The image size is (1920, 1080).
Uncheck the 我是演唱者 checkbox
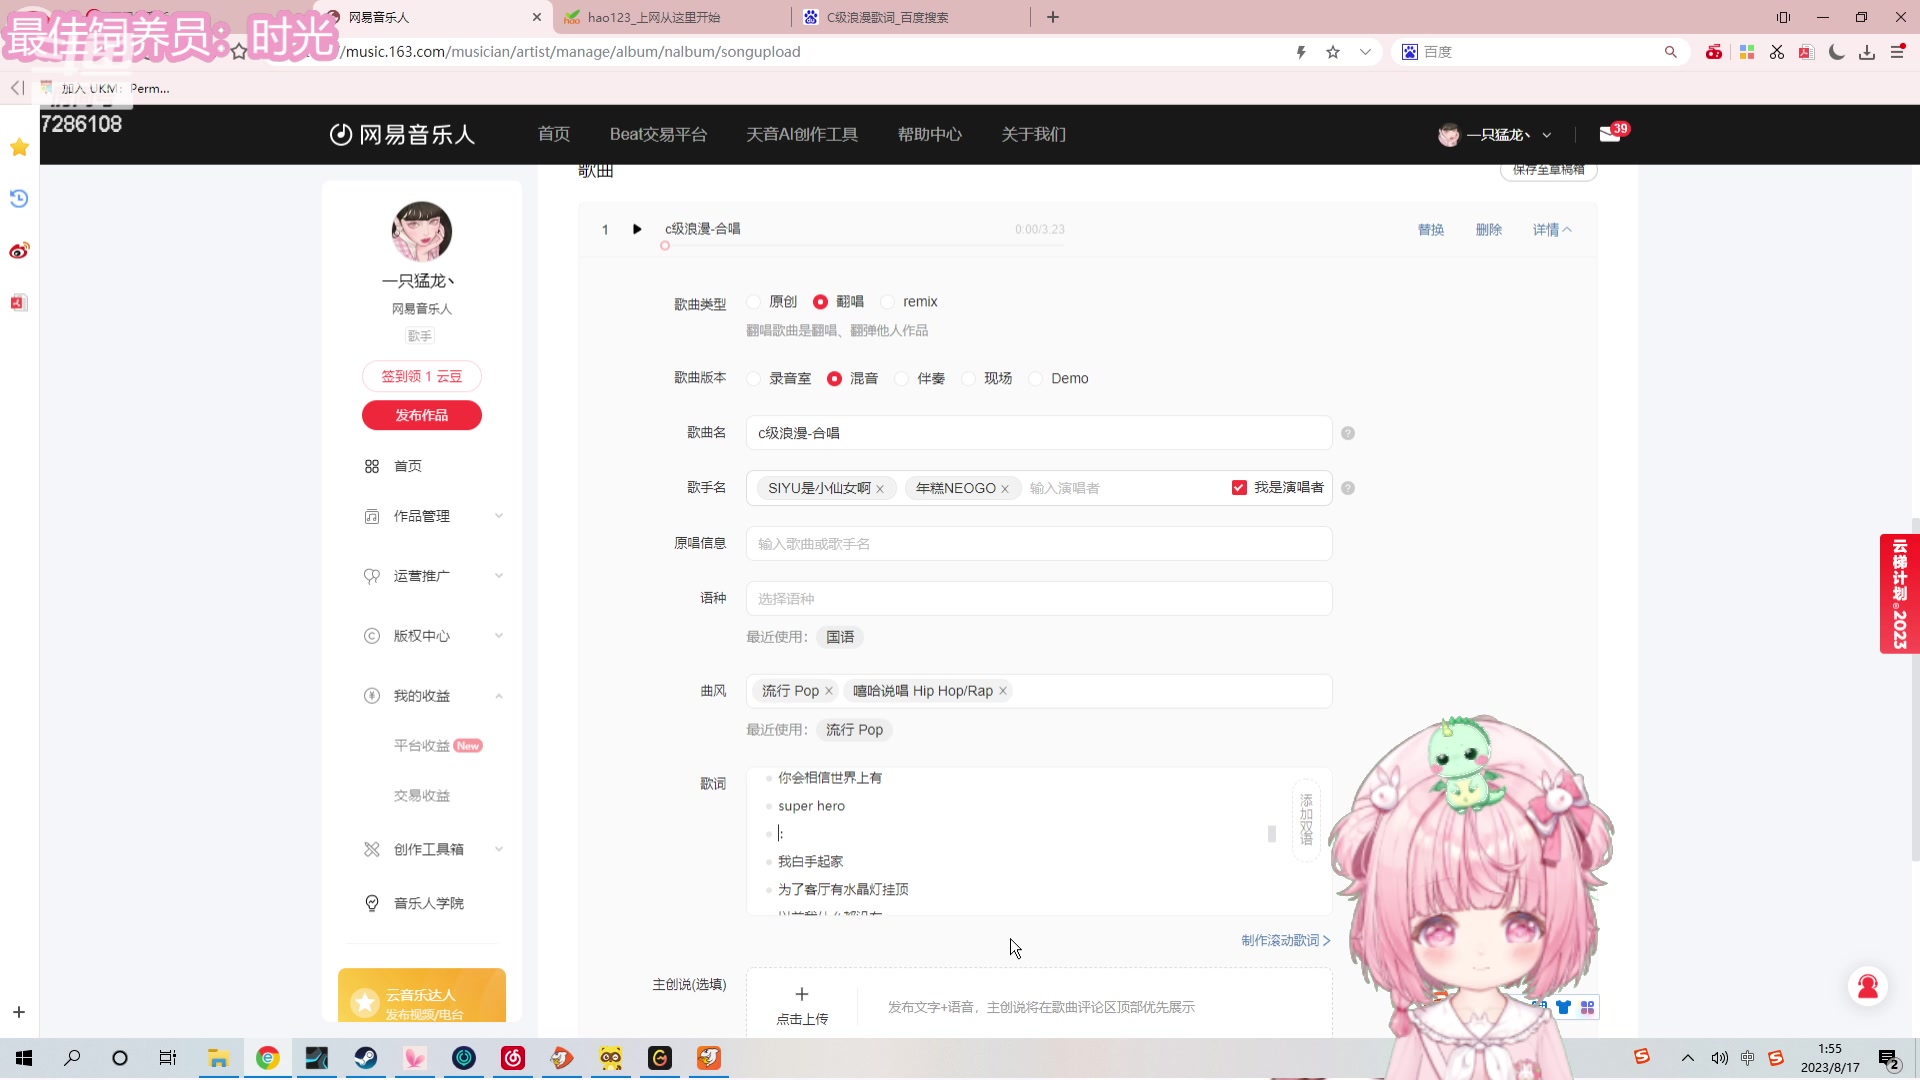1239,488
